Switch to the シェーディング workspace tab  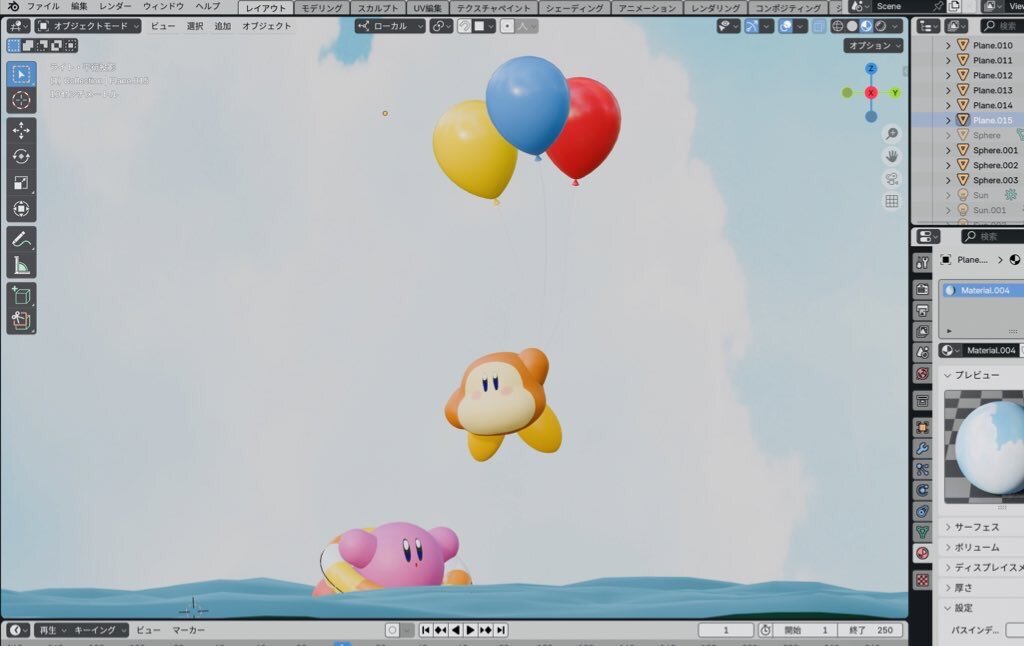575,8
